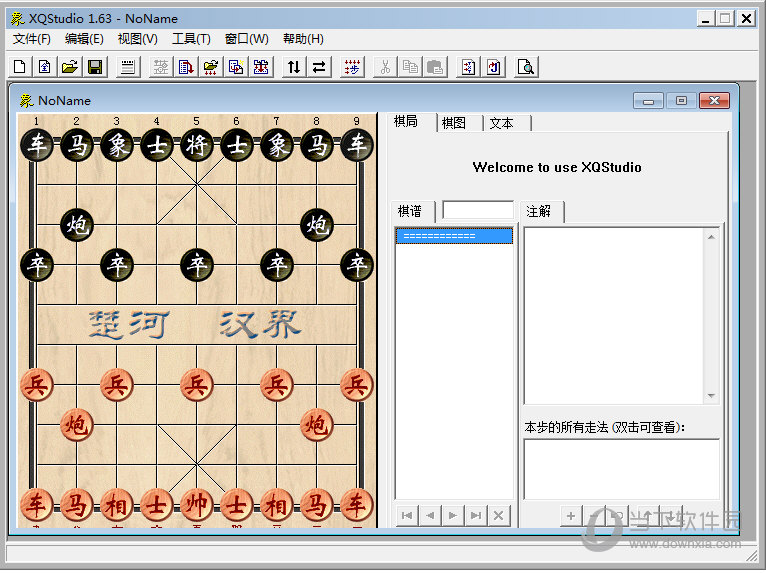Open the 视图(V) menu
766x573 pixels.
pyautogui.click(x=138, y=39)
